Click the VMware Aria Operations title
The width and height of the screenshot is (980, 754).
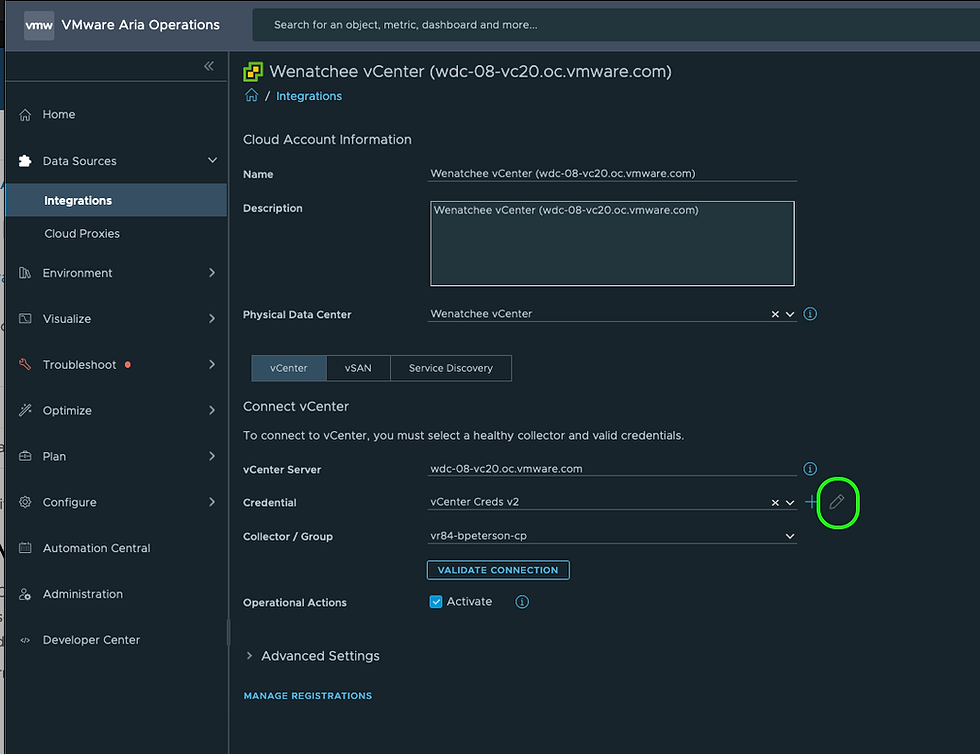141,25
